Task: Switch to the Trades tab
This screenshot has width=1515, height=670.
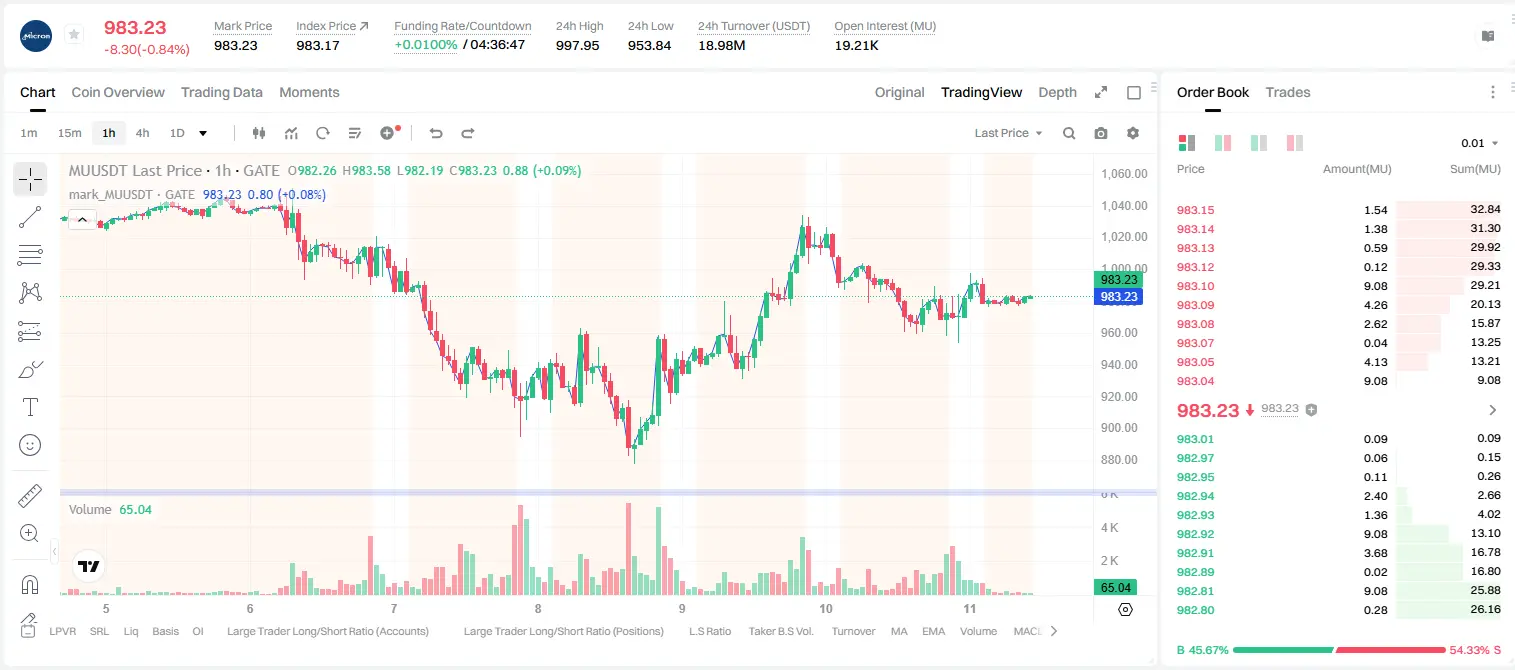Action: [x=1288, y=92]
